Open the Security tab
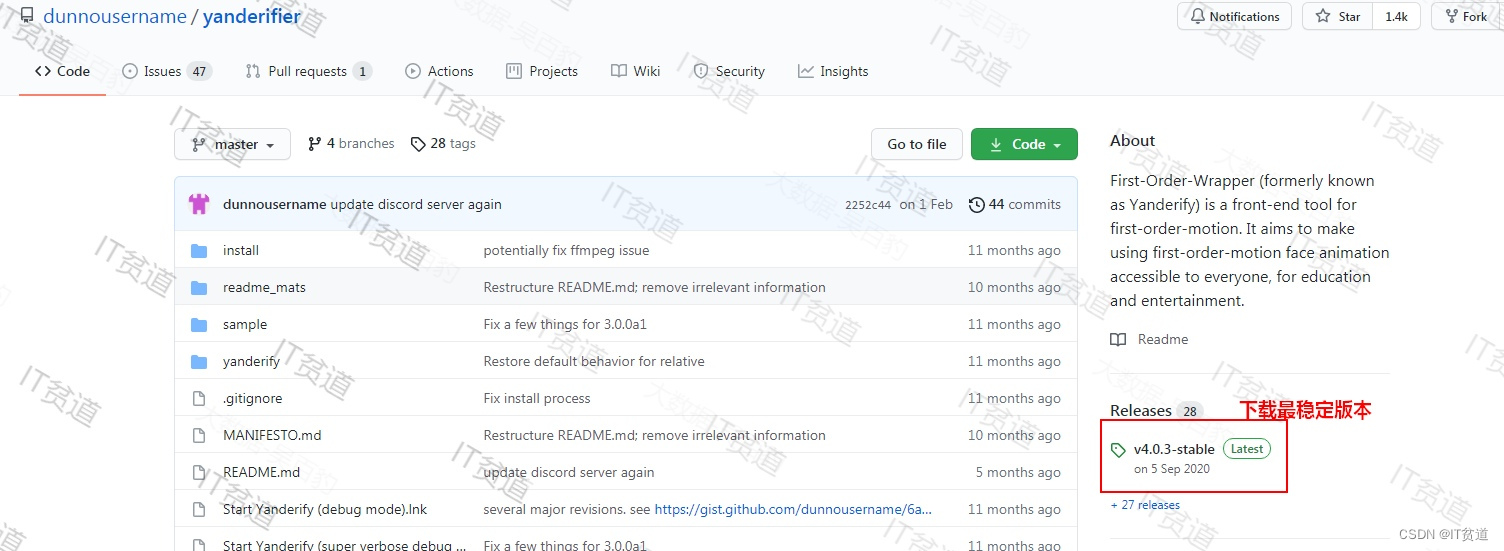Screen dimensions: 1504x551 (x=729, y=71)
